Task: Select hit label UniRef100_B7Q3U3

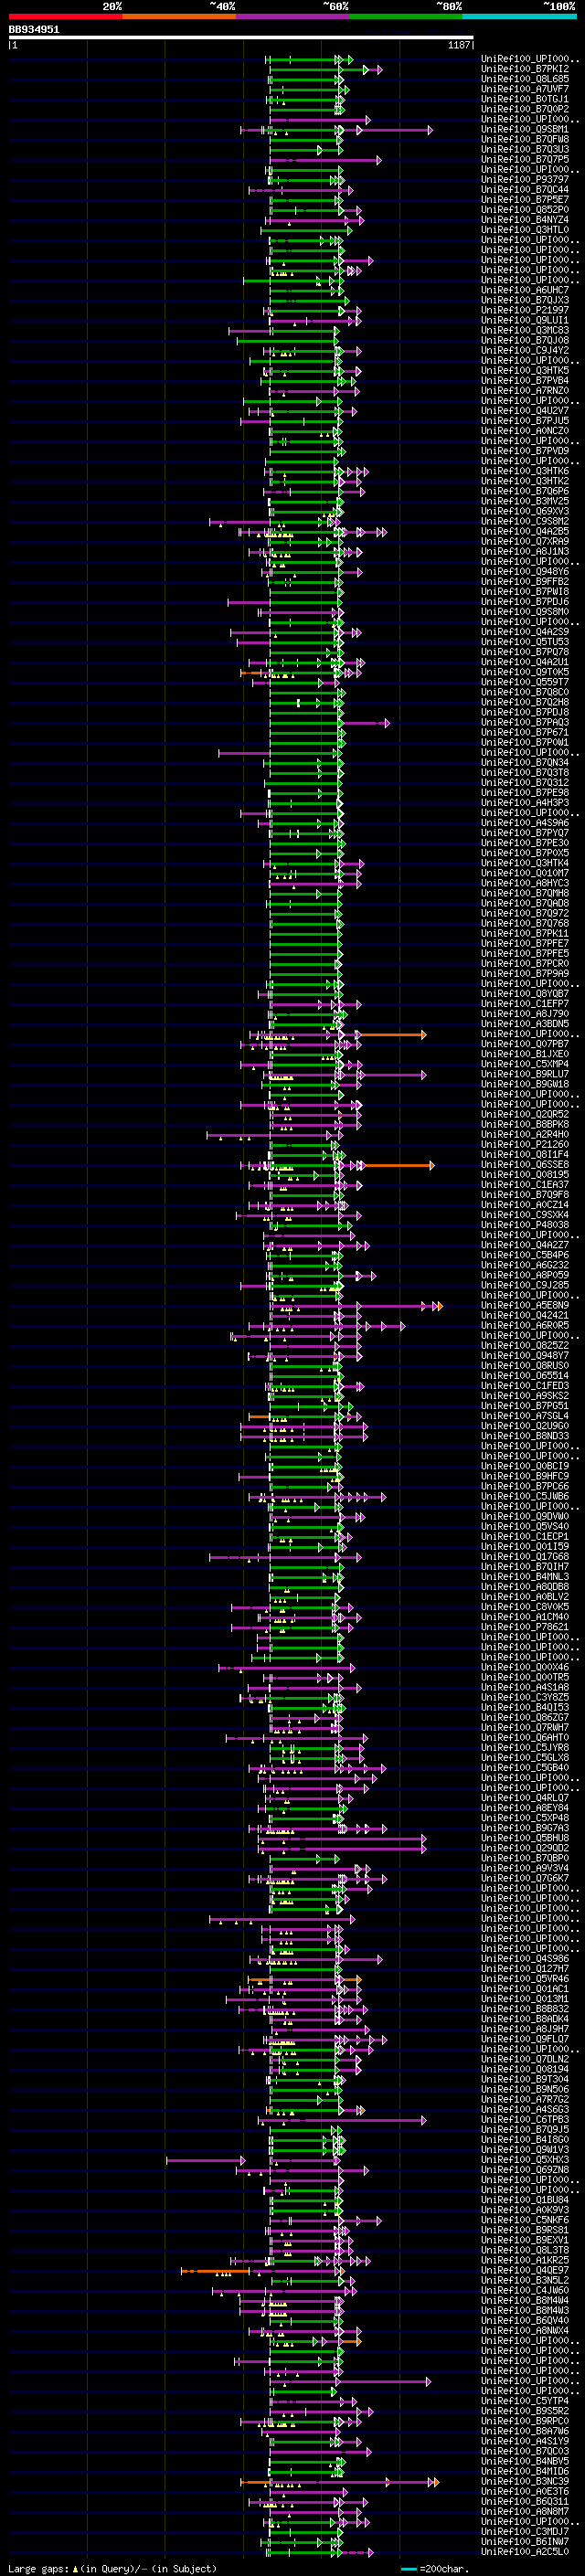Action: tap(525, 149)
